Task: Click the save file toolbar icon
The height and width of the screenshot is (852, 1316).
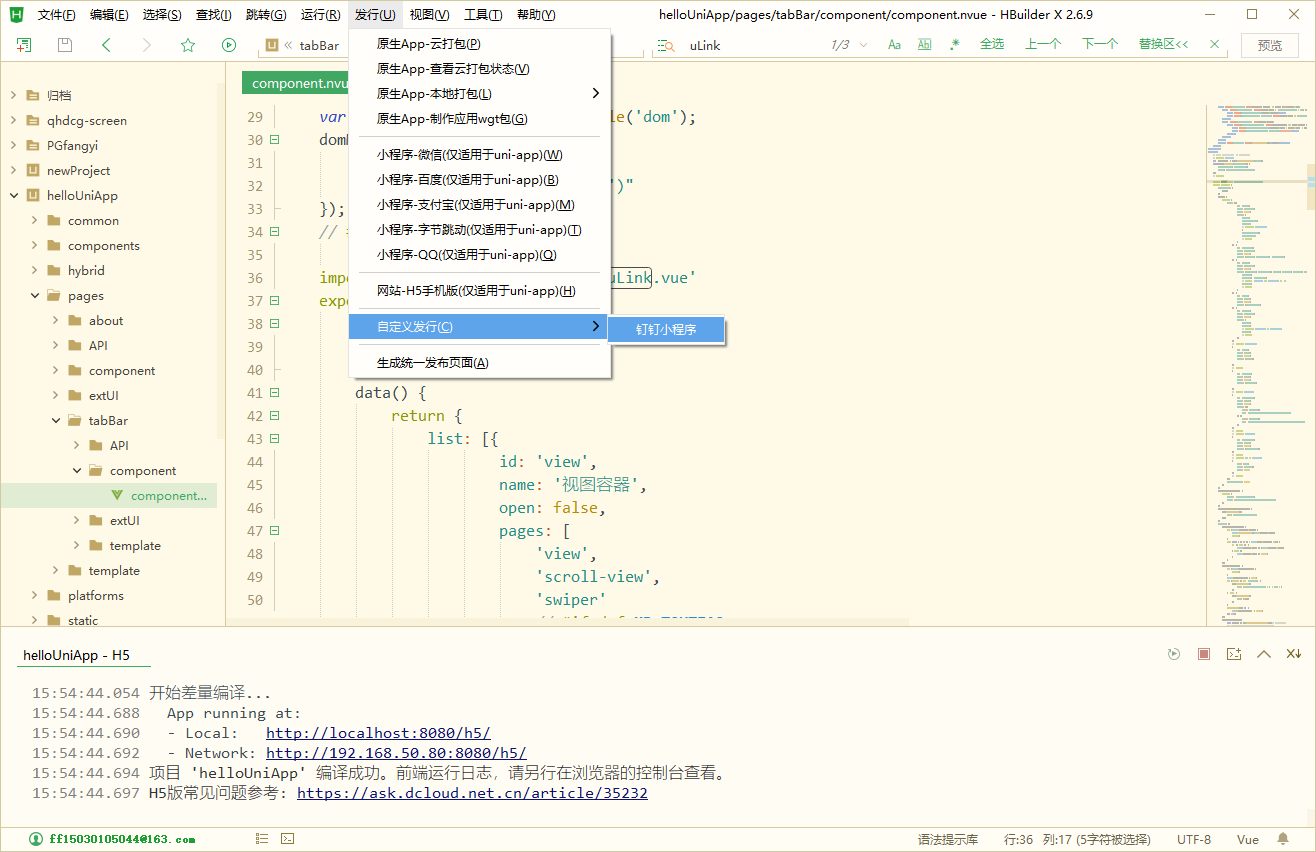Action: (65, 45)
